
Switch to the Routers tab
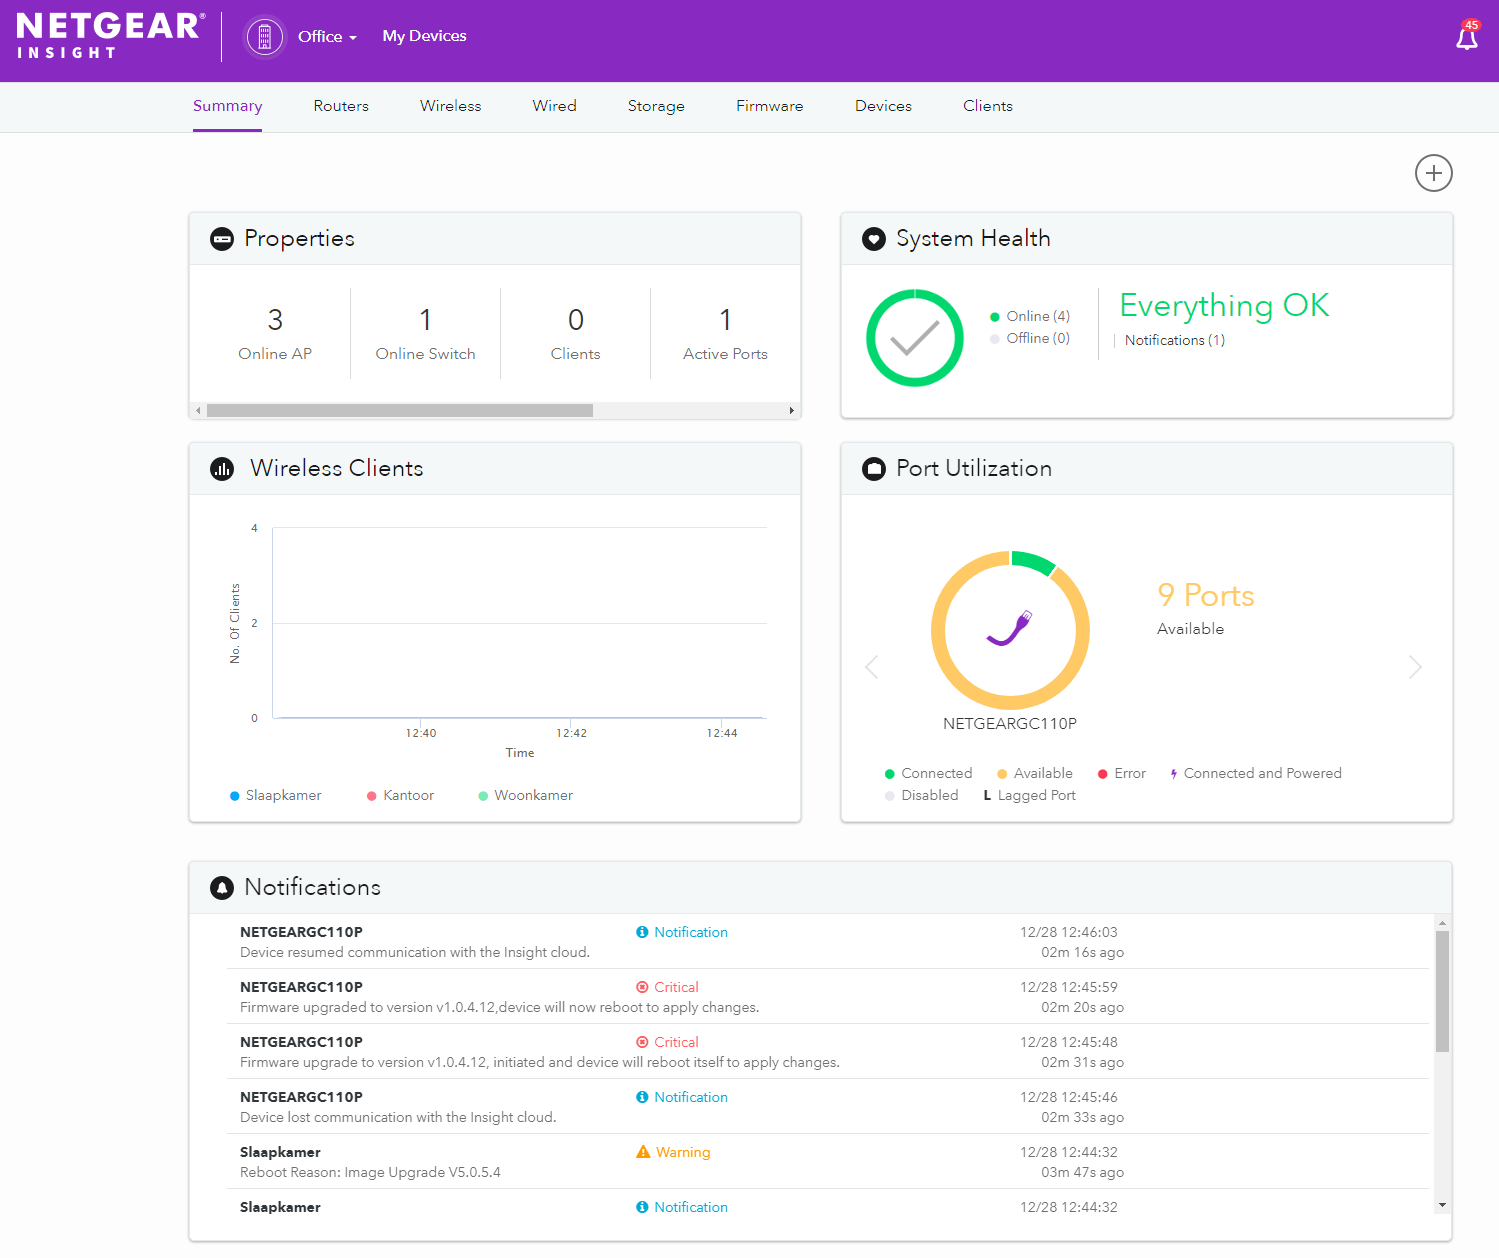coord(341,106)
